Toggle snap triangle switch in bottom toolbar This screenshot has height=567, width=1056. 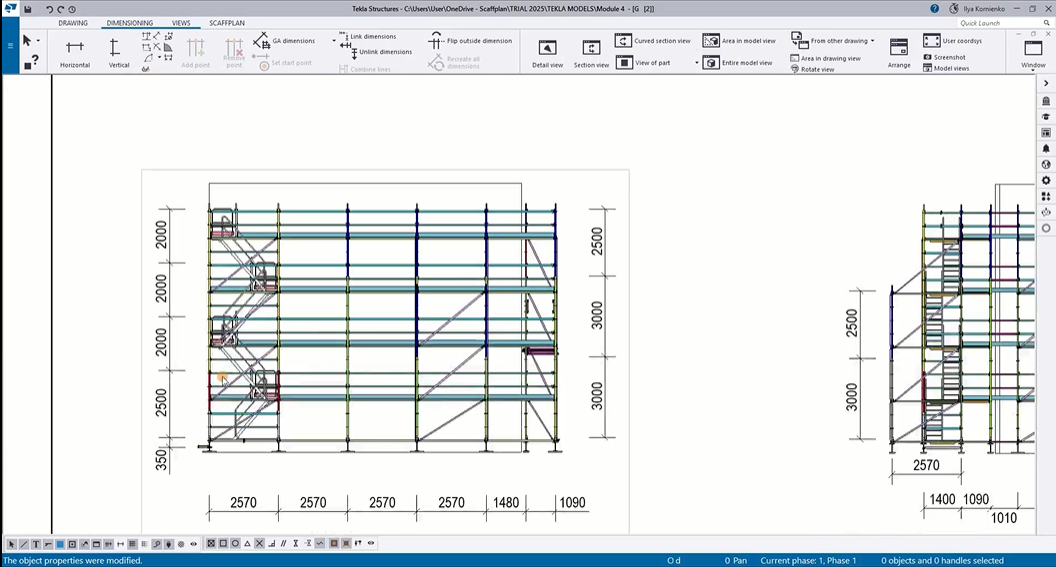tap(247, 543)
